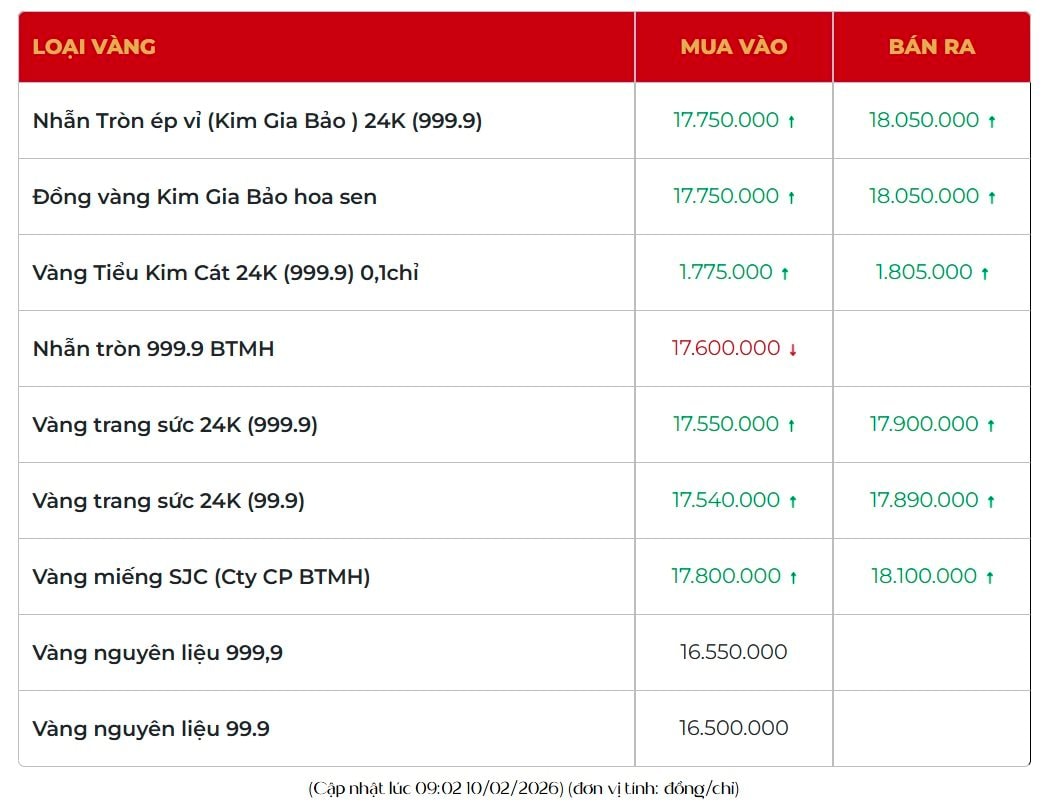
Task: Click the up arrow beside Nhẫn Tròn ép vỉ buy price
Action: 791,121
